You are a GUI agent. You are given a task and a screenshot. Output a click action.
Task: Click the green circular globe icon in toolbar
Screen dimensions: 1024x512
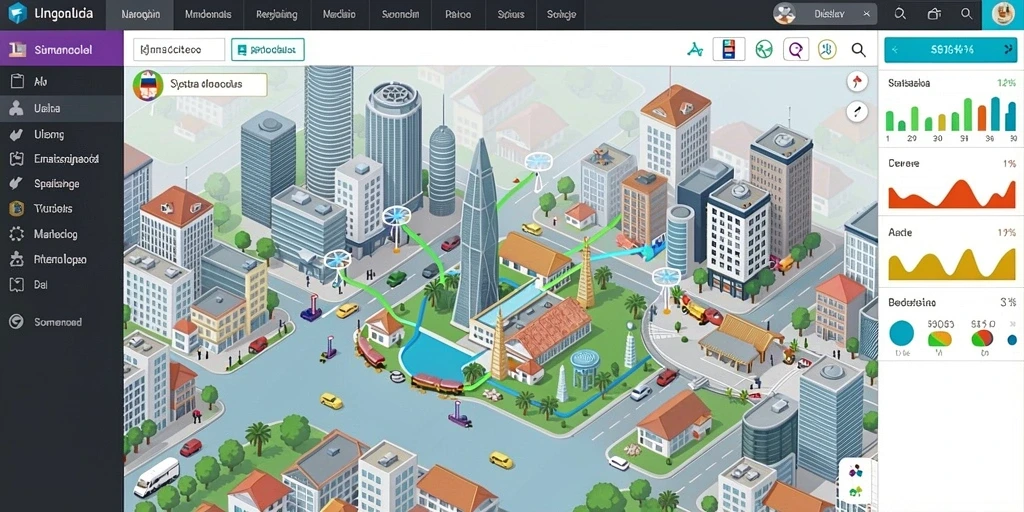click(x=764, y=50)
